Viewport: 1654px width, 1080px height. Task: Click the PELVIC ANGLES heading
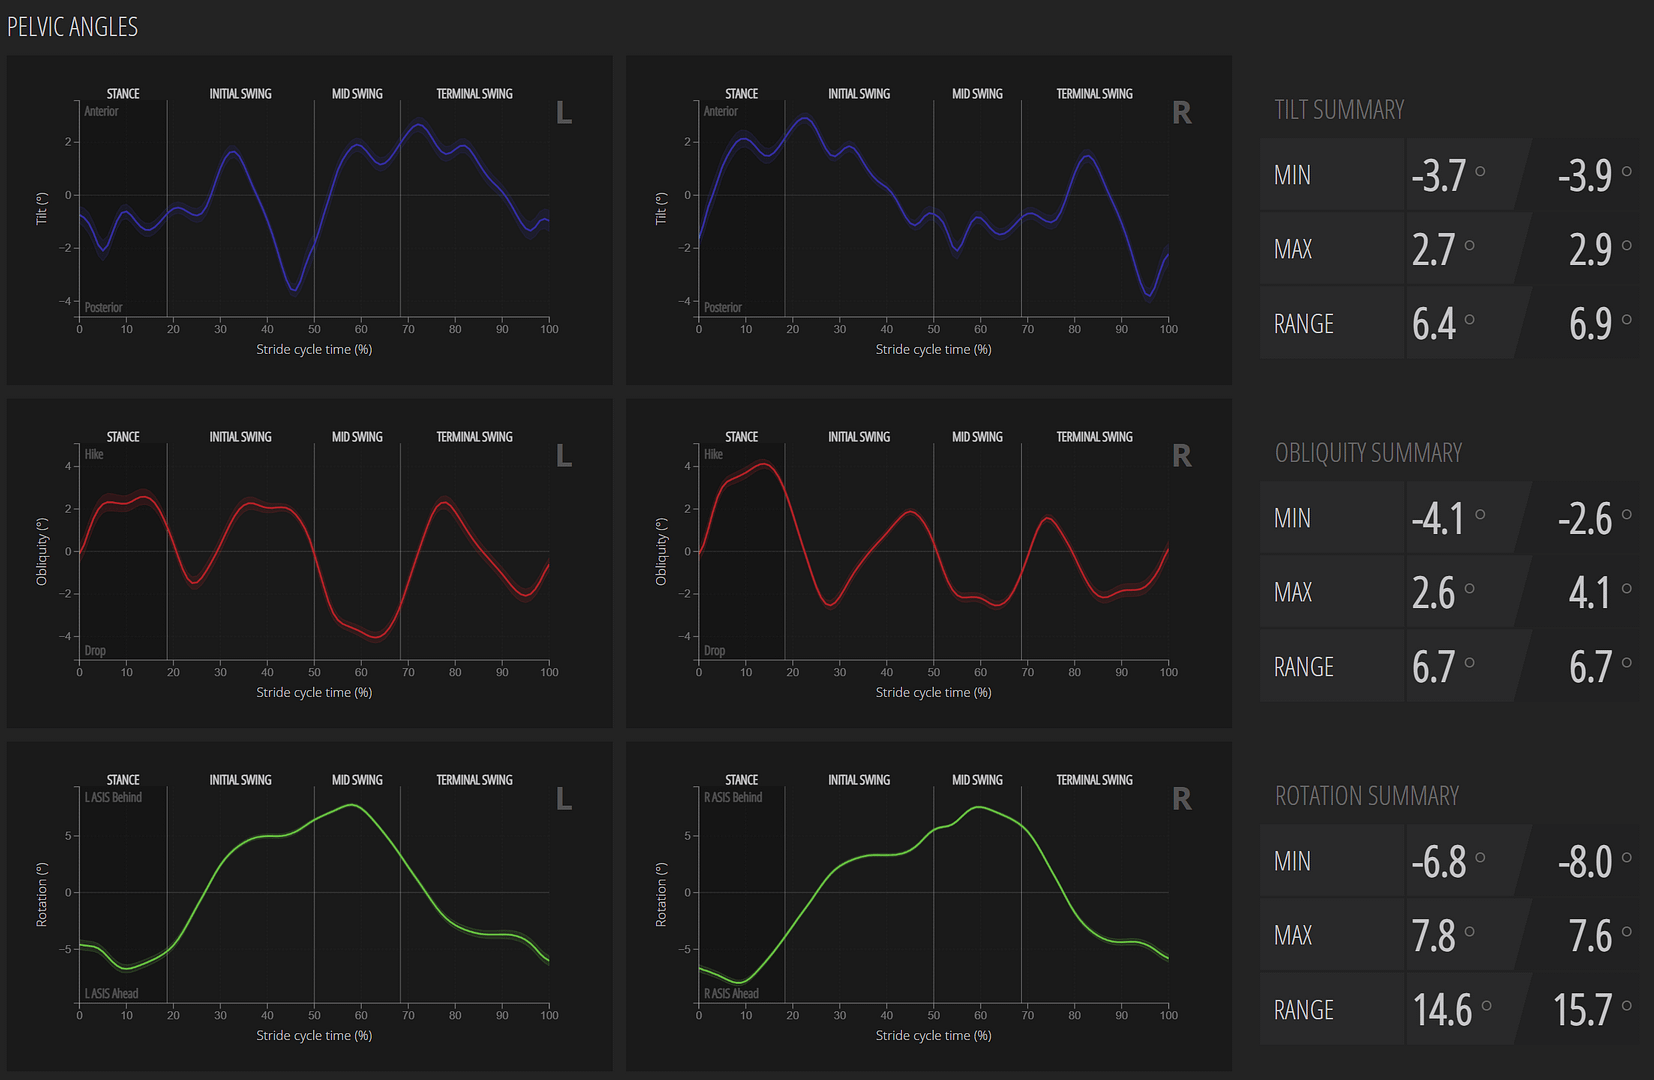pos(72,27)
